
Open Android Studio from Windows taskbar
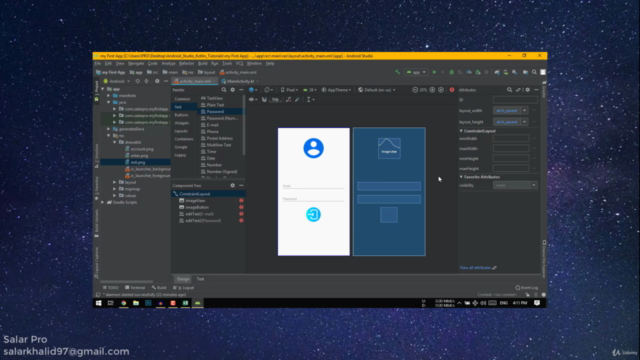click(198, 303)
